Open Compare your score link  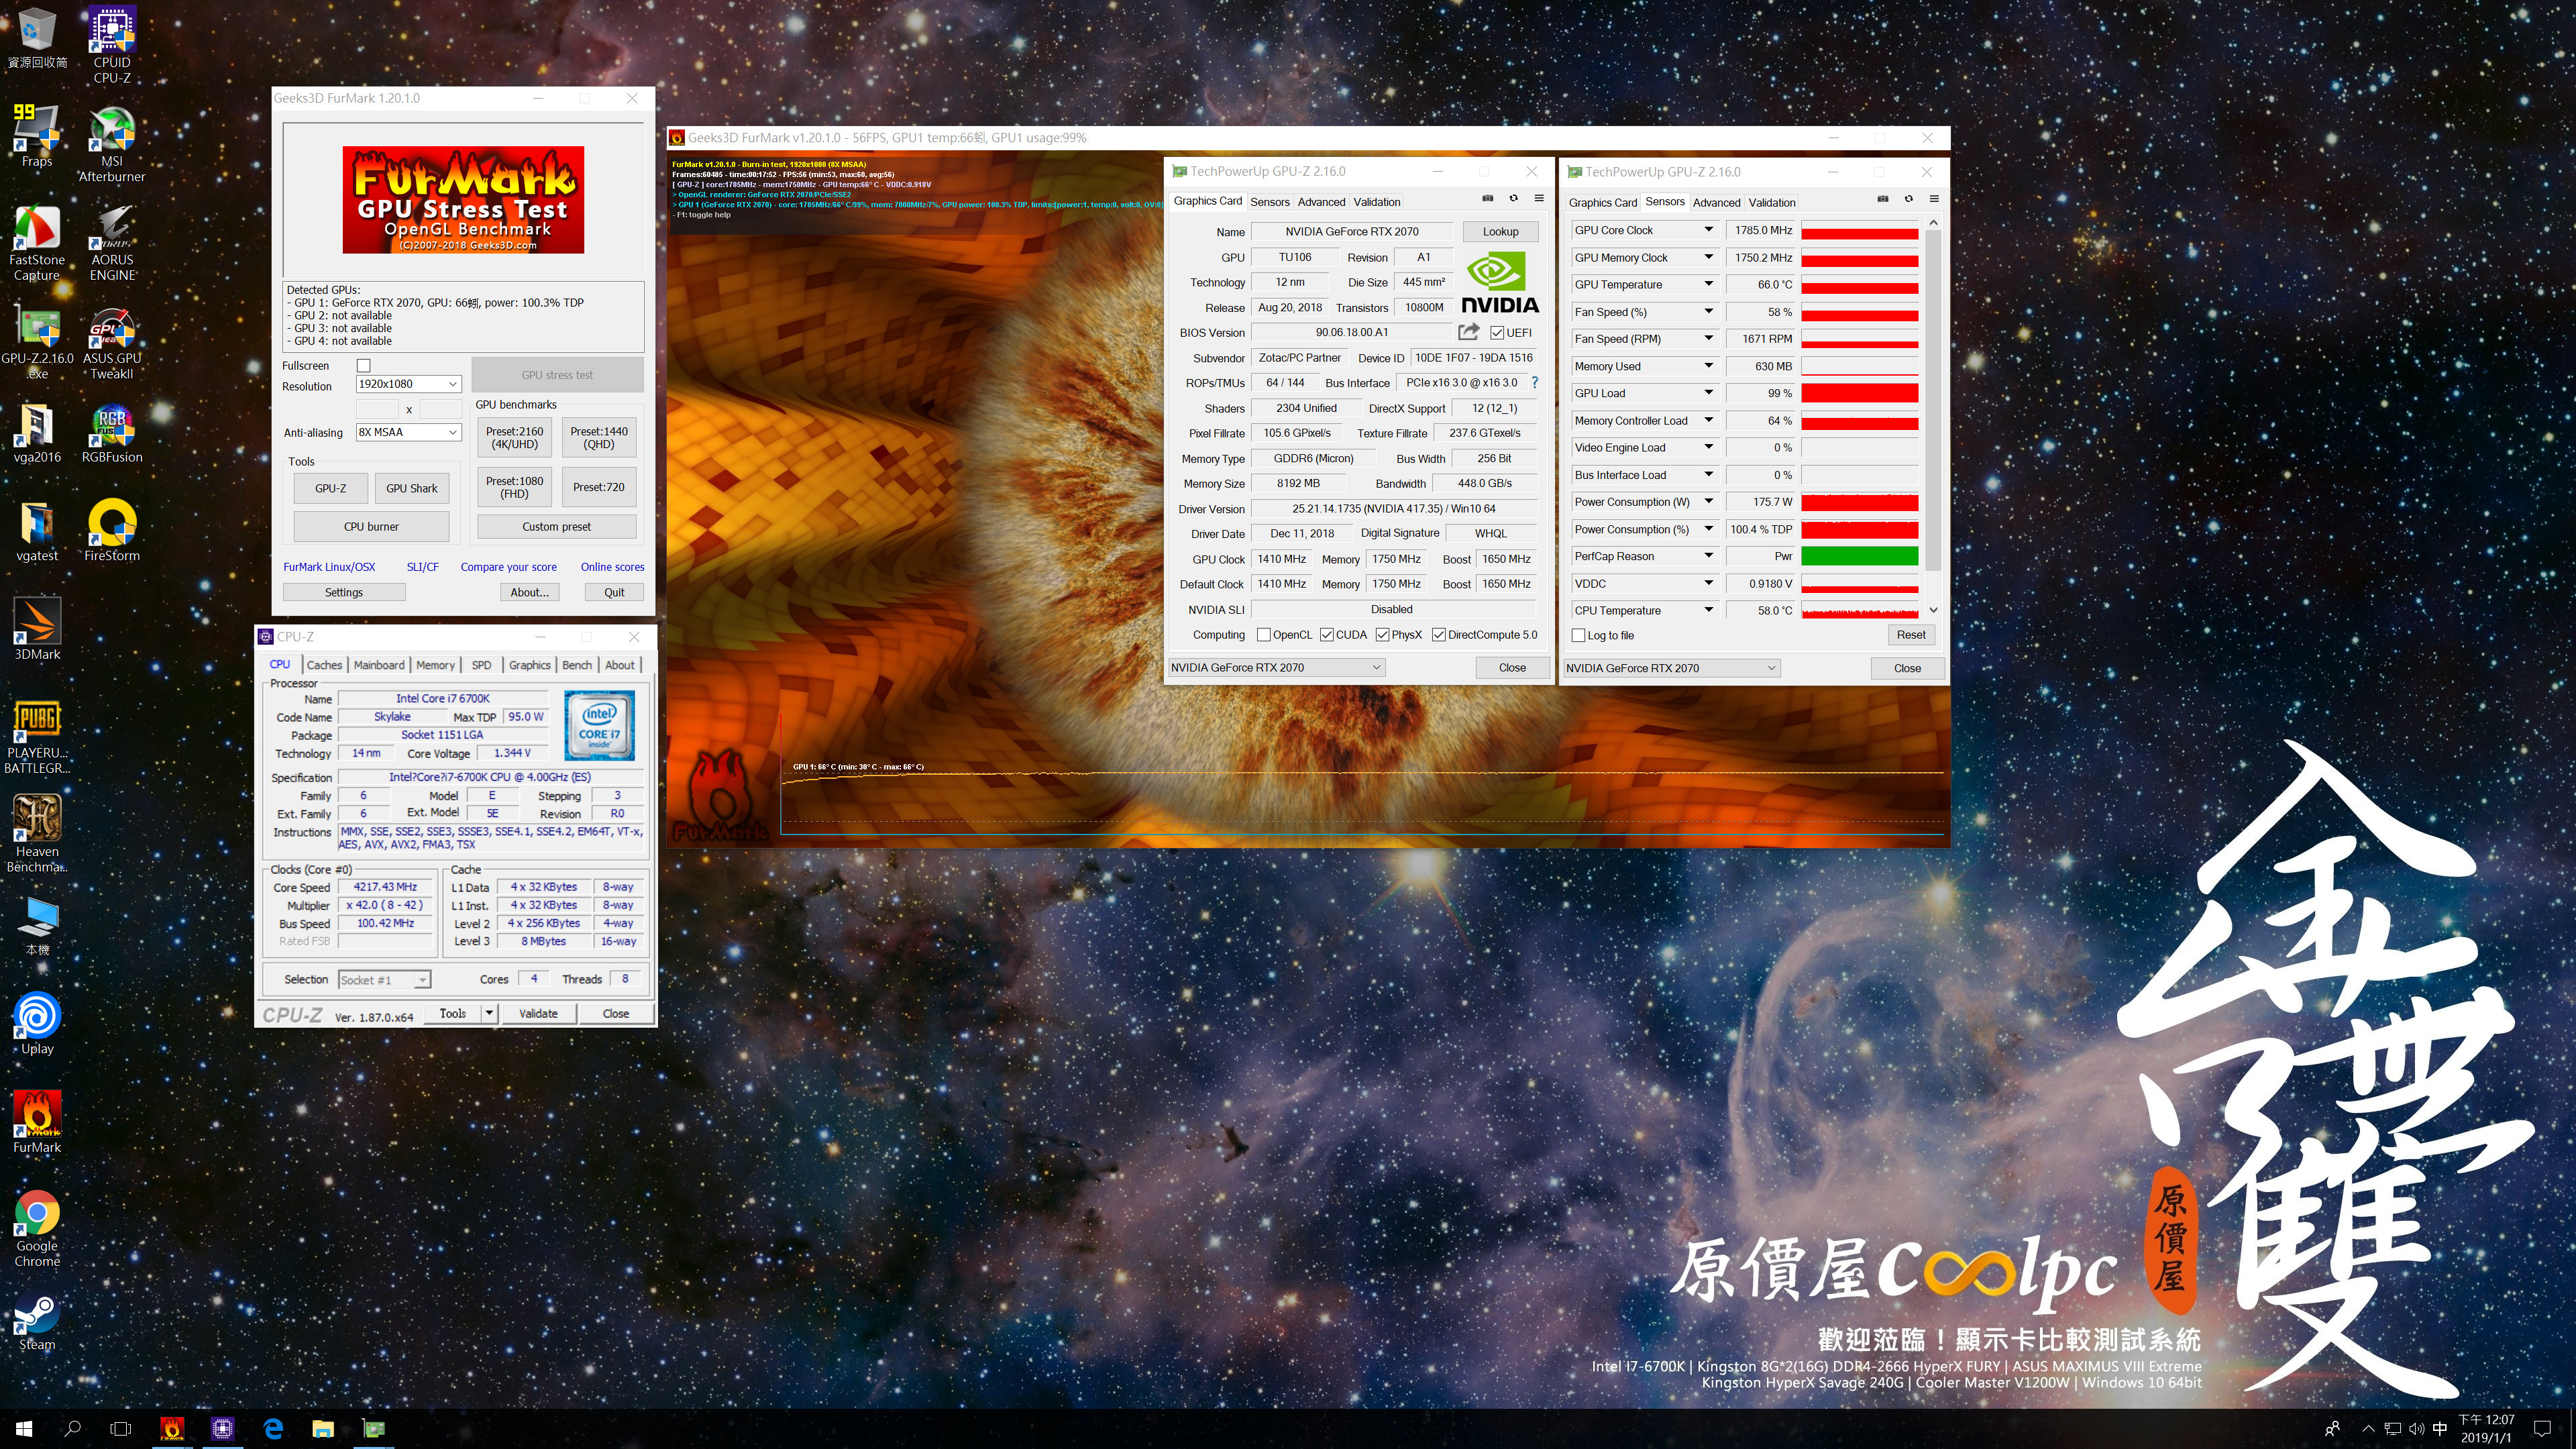pos(508,567)
